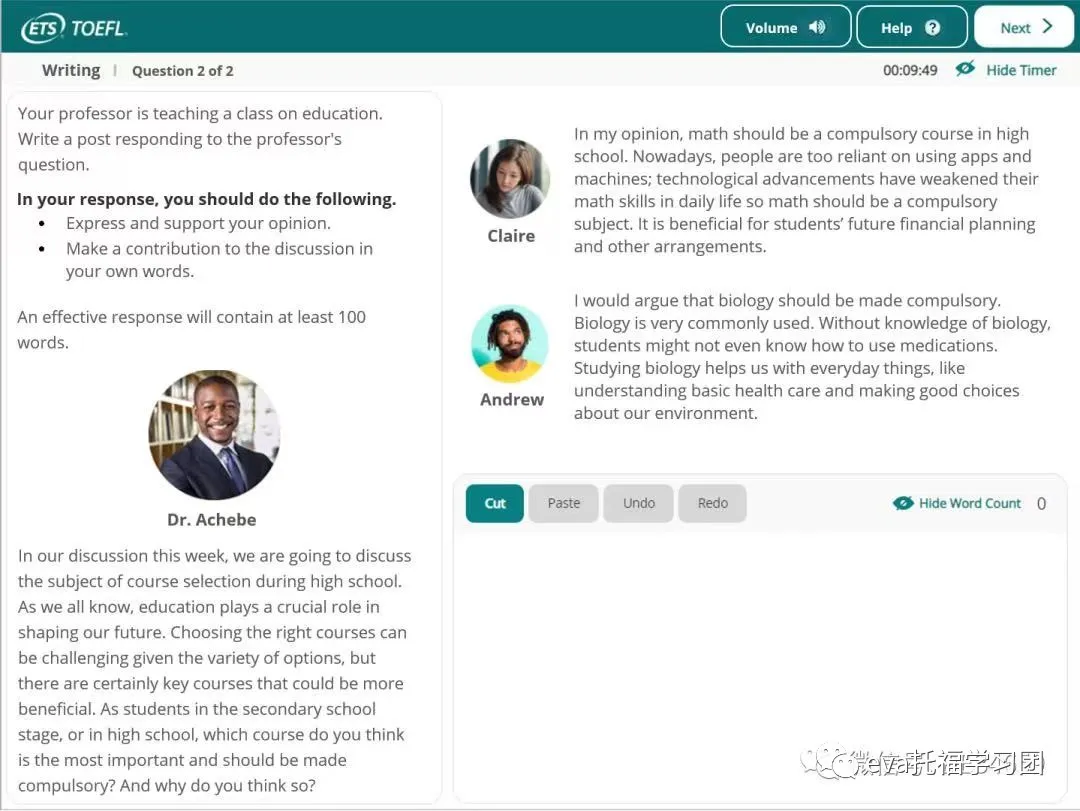Click Andrew's avatar image
Screen dimensions: 1080x811
510,344
